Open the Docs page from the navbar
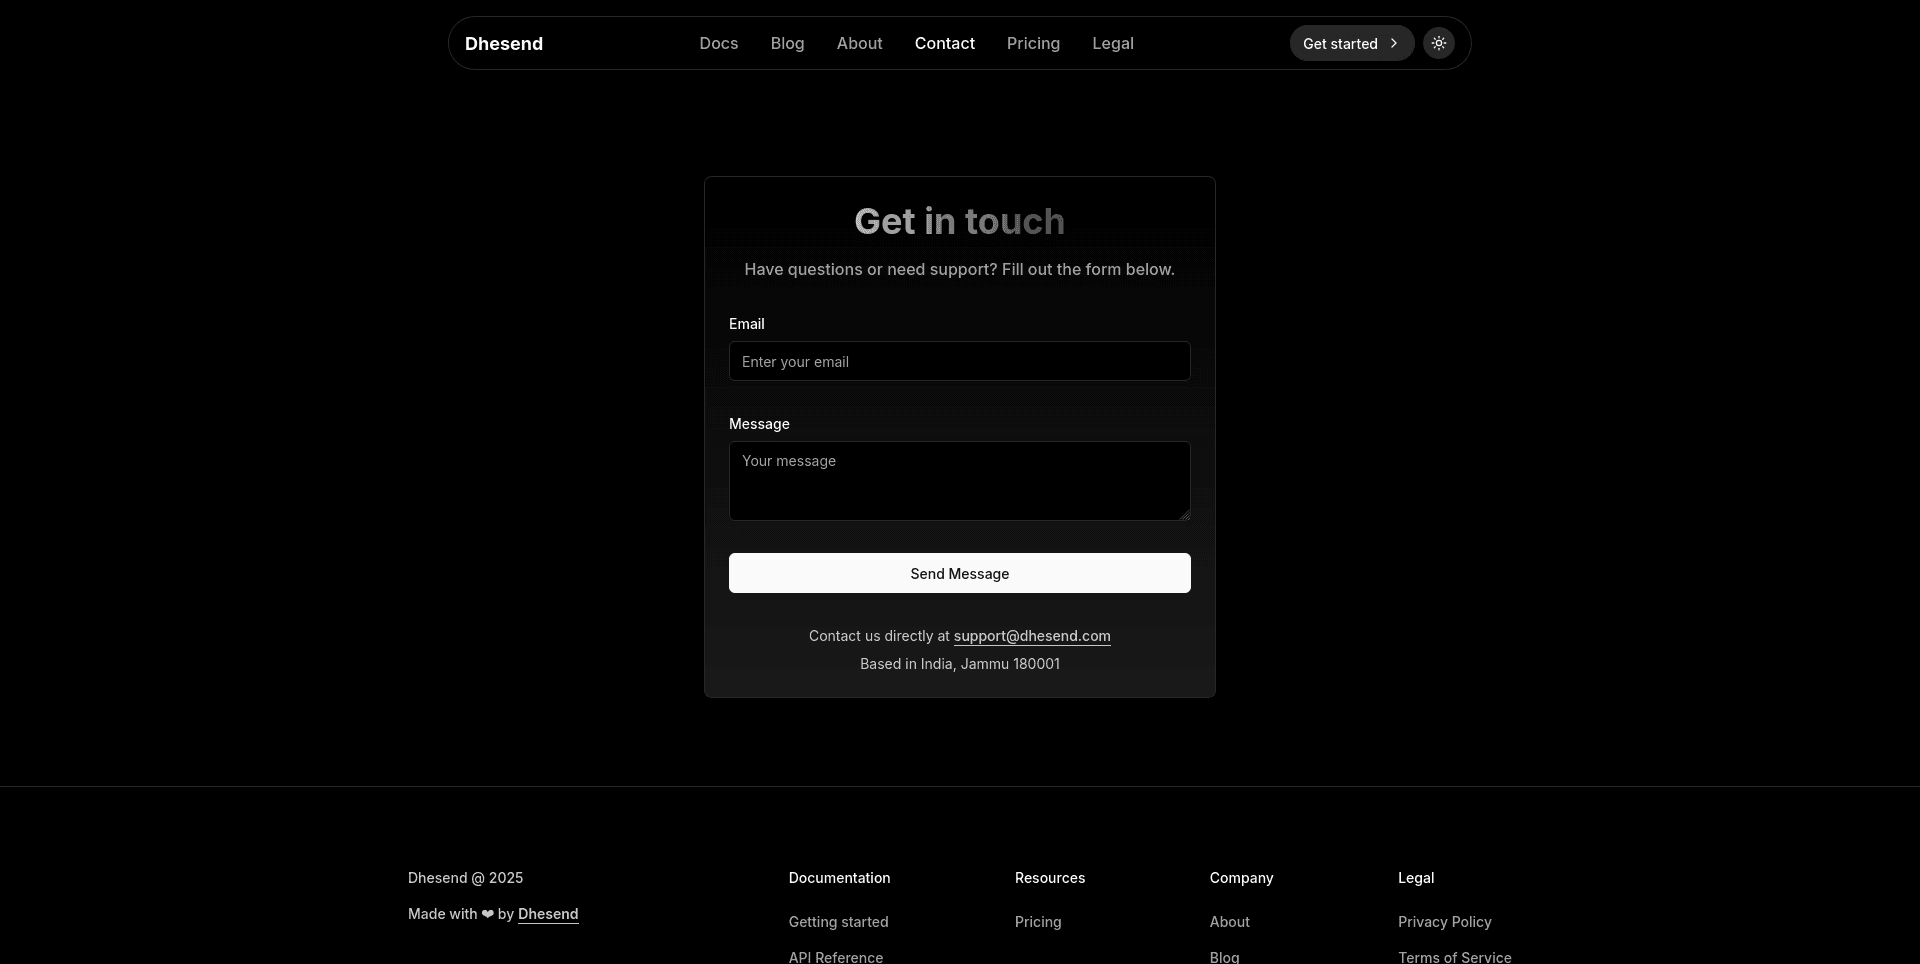Image resolution: width=1920 pixels, height=964 pixels. pyautogui.click(x=718, y=43)
